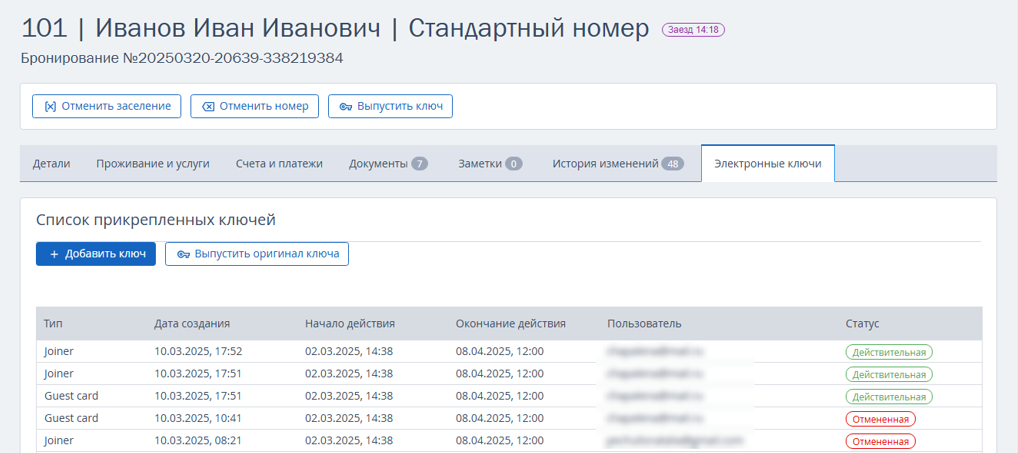Click the Дата создания column header
Screen dimensions: 1018x453
click(x=192, y=323)
